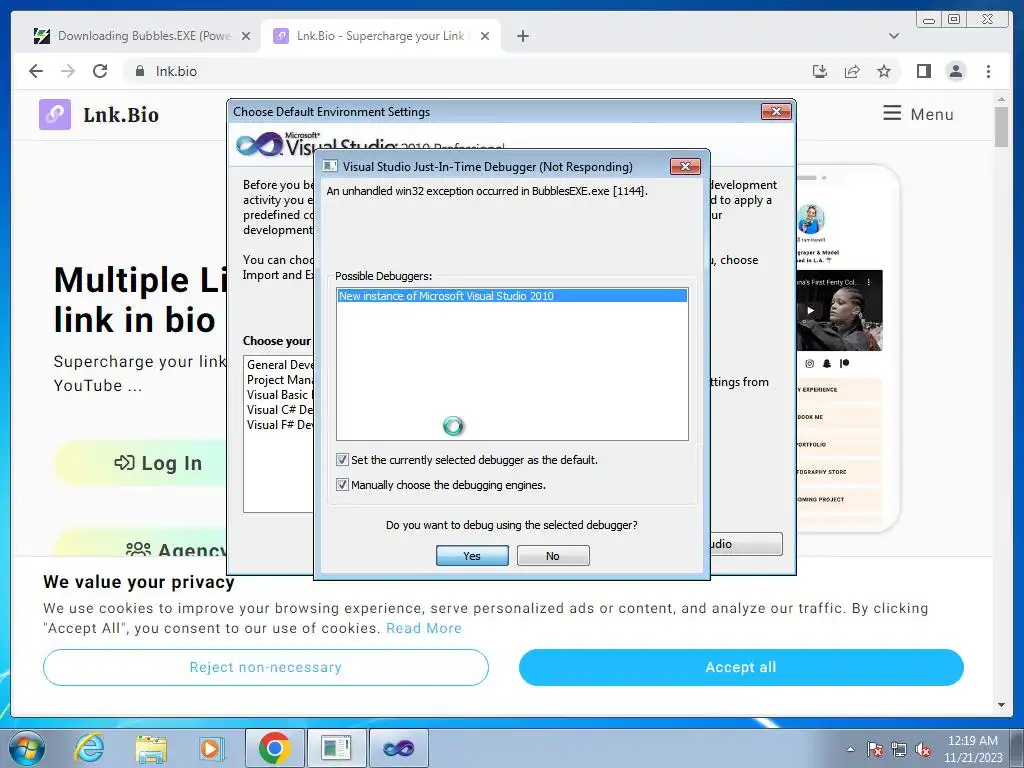The height and width of the screenshot is (768, 1024).
Task: Open Action Center flag icon
Action: click(x=875, y=749)
